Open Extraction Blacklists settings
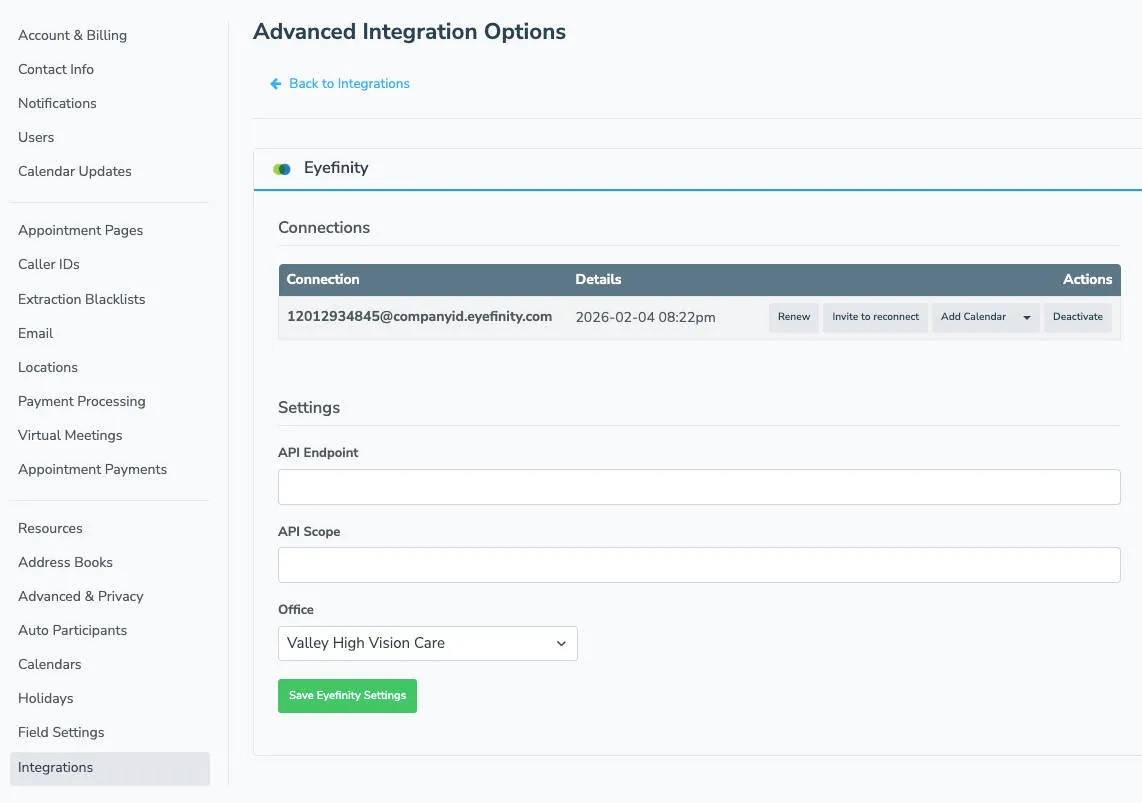1142x803 pixels. (x=81, y=299)
